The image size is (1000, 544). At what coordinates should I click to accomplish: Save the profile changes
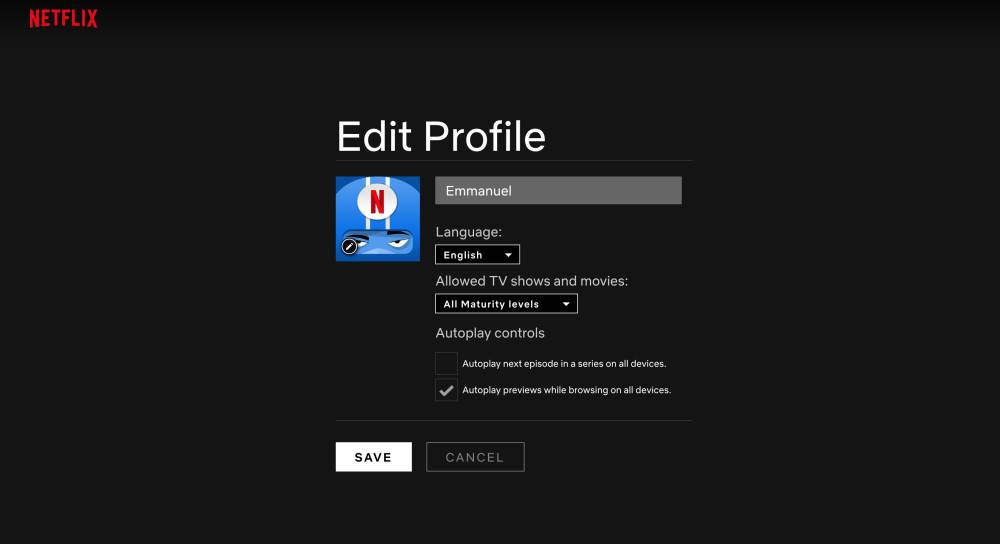click(x=373, y=457)
